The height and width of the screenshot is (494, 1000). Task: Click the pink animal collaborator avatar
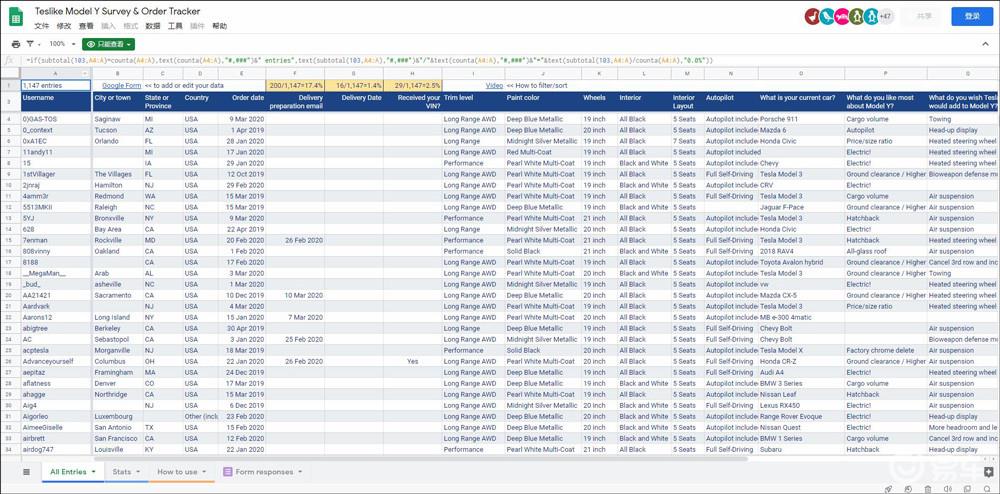click(842, 17)
